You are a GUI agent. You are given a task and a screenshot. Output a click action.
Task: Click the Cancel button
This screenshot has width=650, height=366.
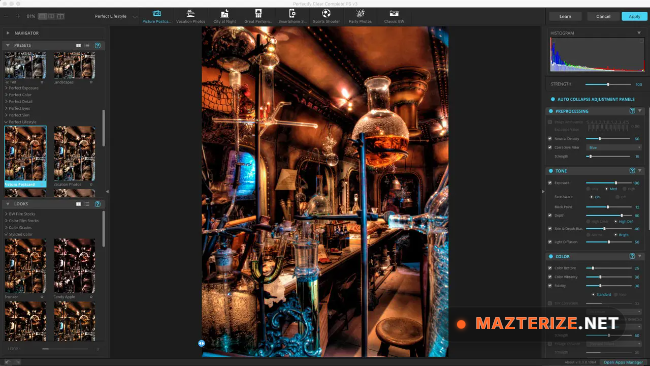(603, 17)
